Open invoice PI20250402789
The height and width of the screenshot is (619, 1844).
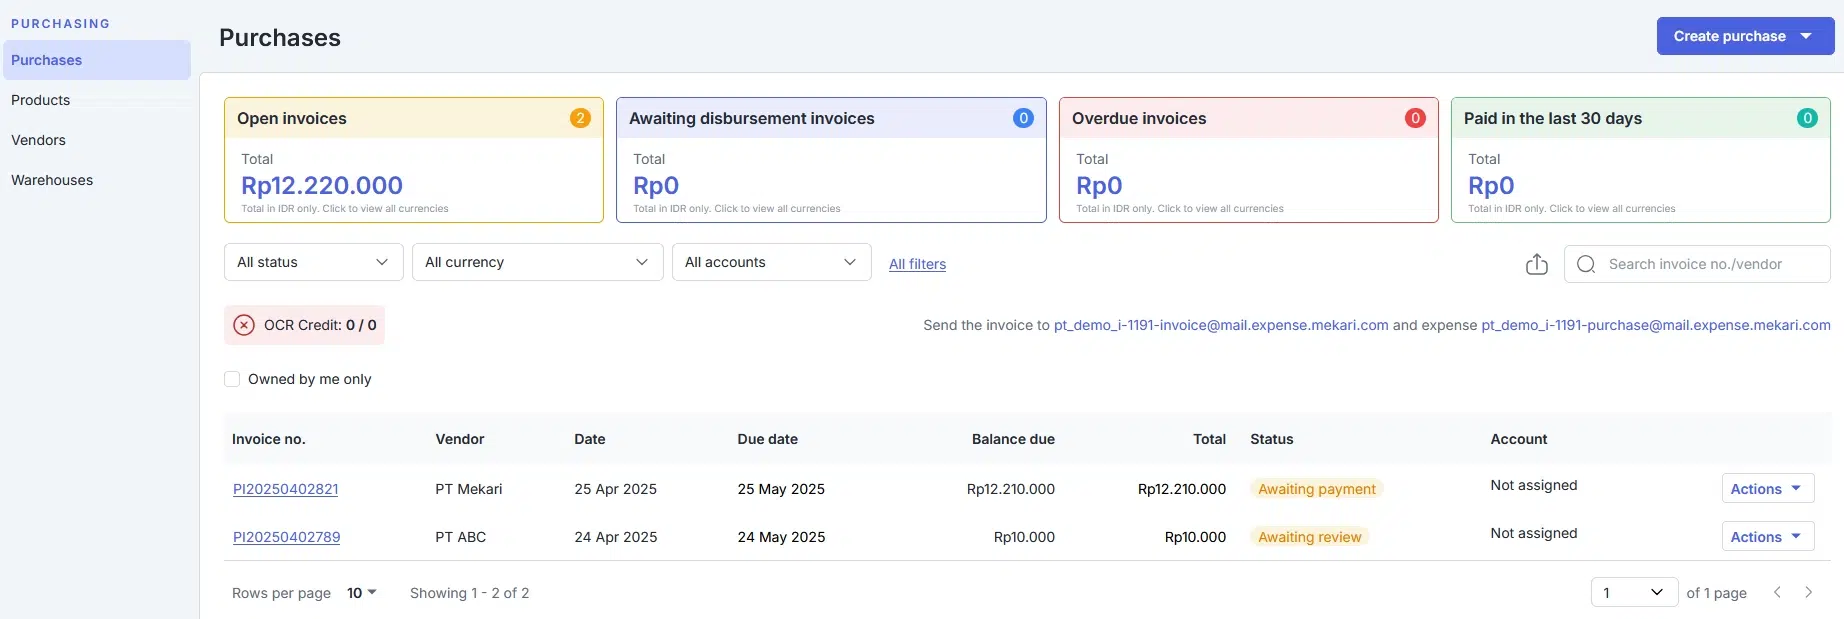[287, 537]
